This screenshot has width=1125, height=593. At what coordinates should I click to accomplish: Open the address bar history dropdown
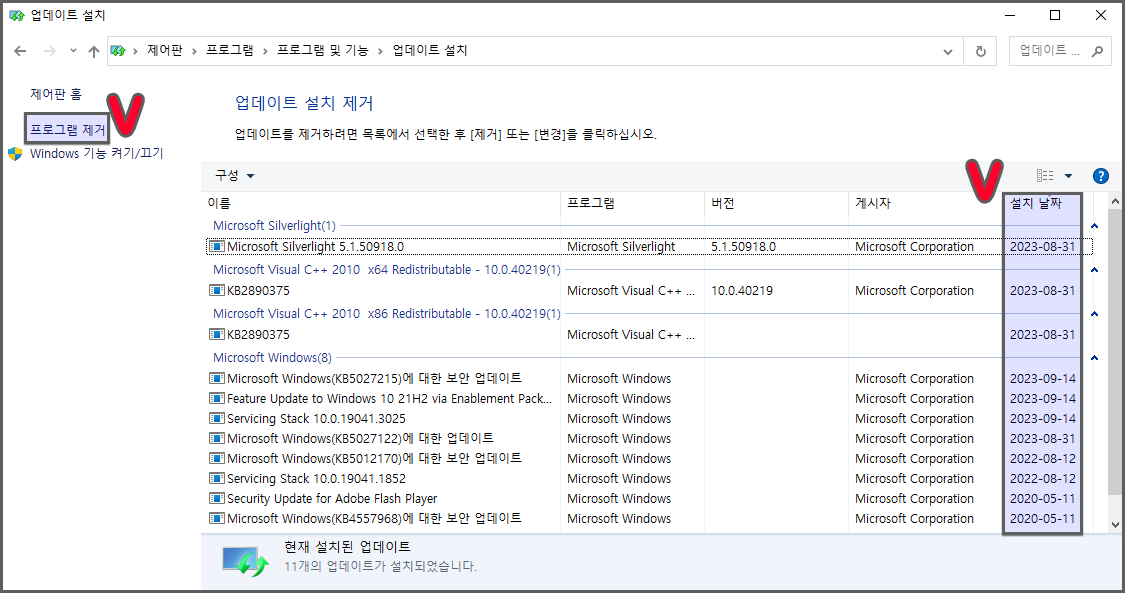[x=948, y=52]
